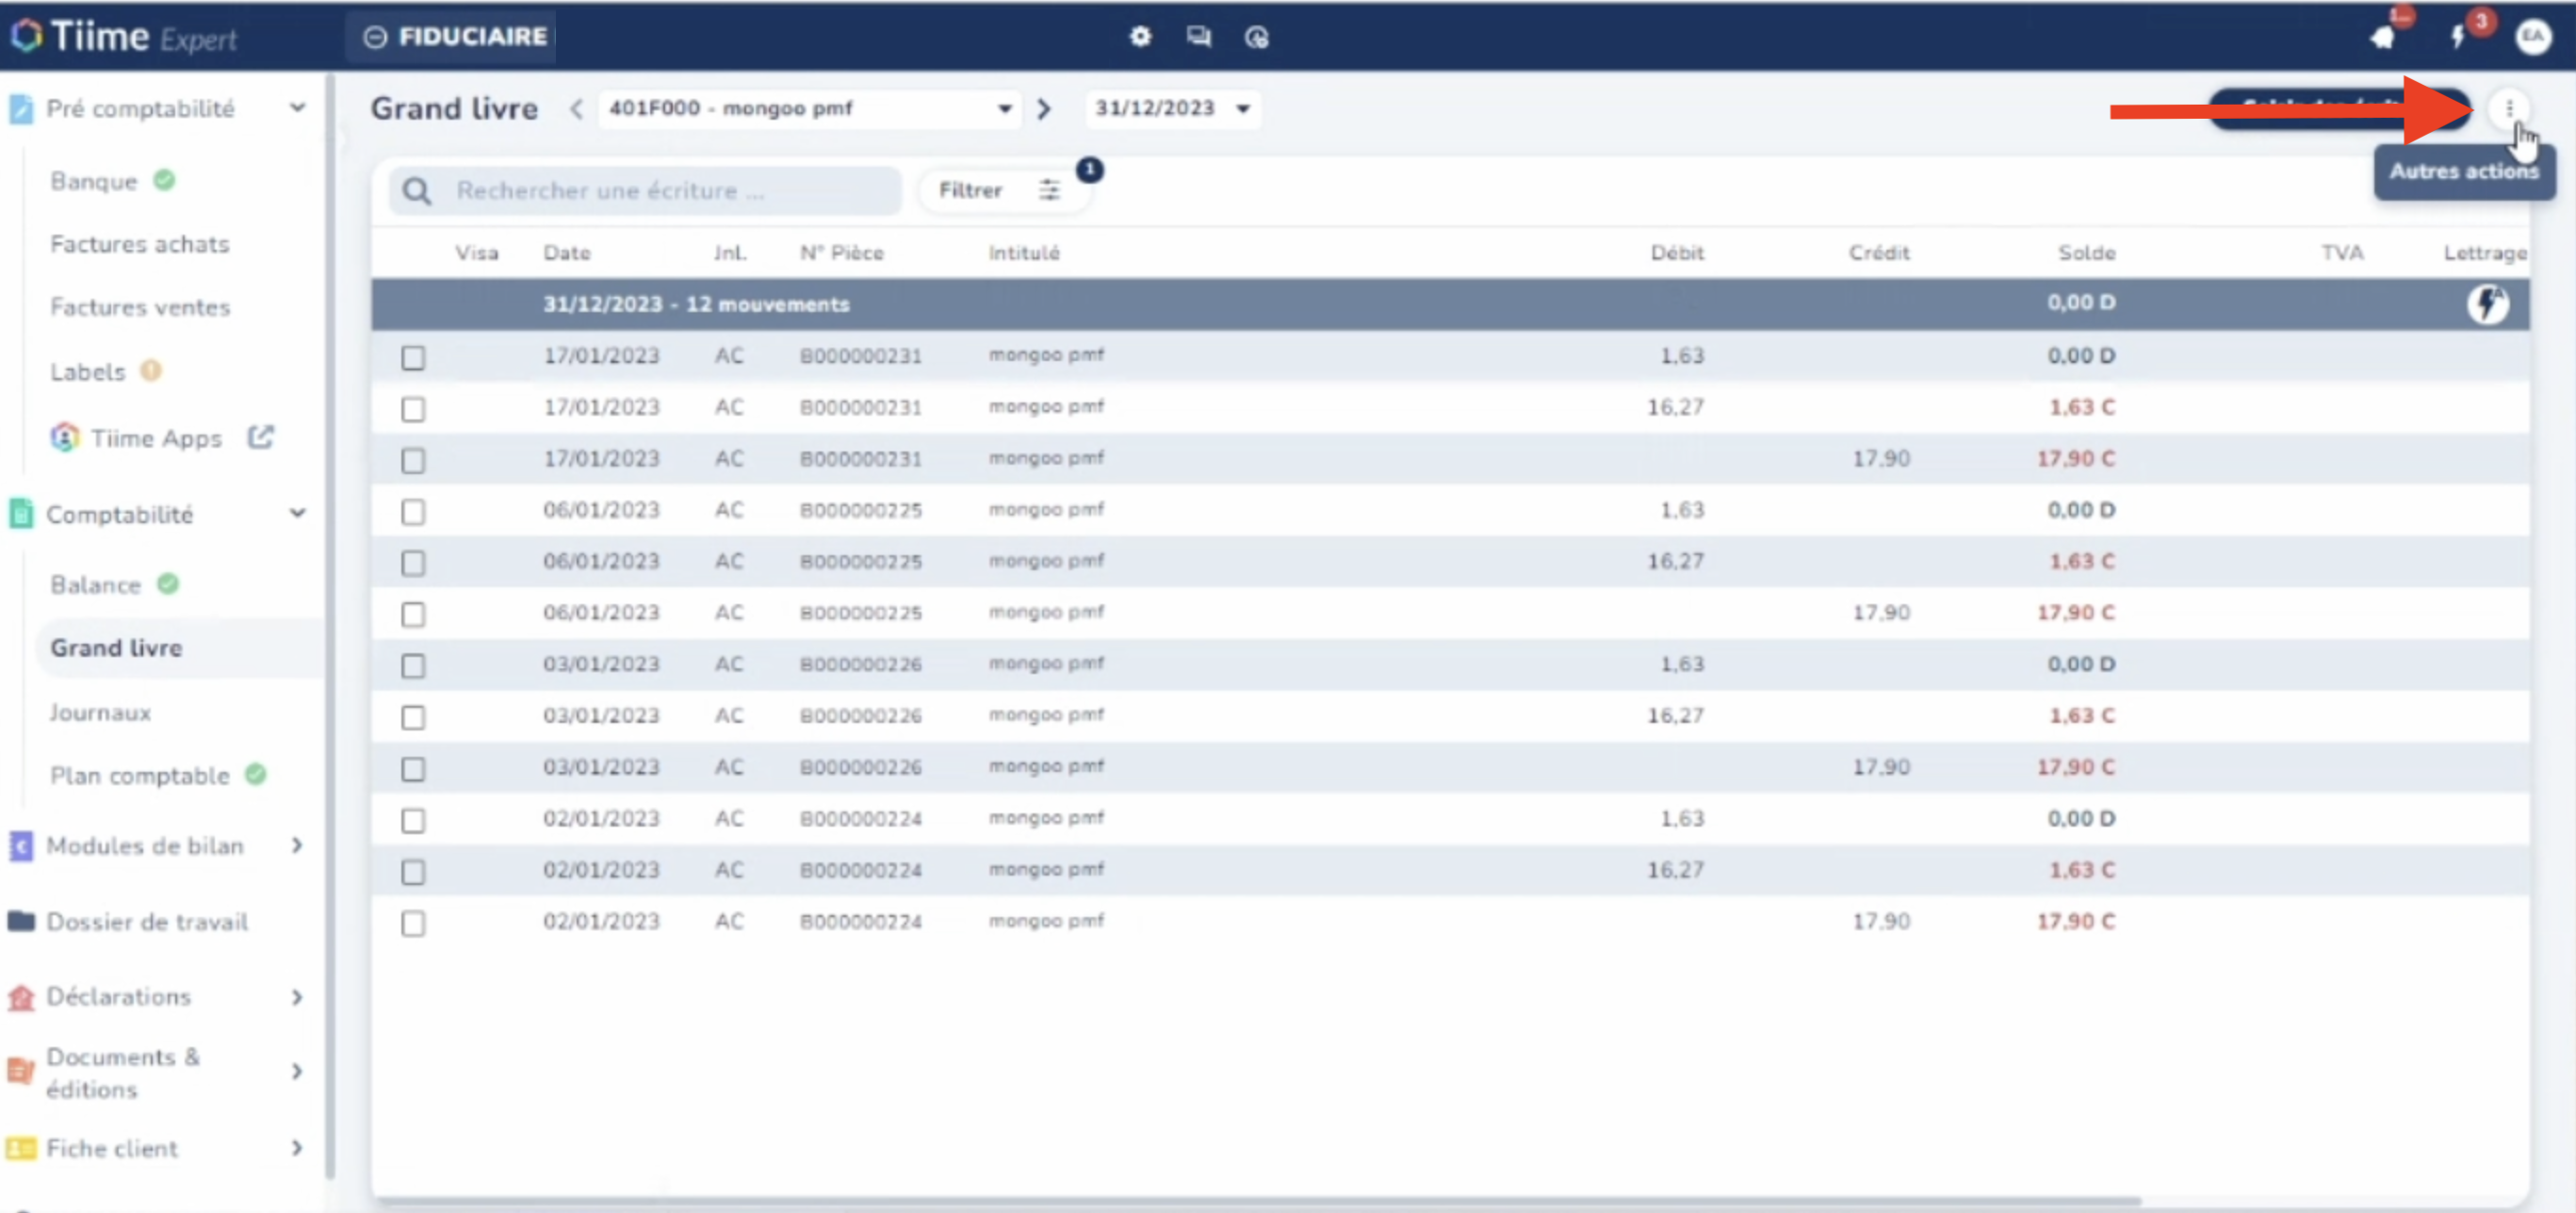Check 06/01/2023 row with crédit 17,90
The height and width of the screenshot is (1213, 2576).
413,614
